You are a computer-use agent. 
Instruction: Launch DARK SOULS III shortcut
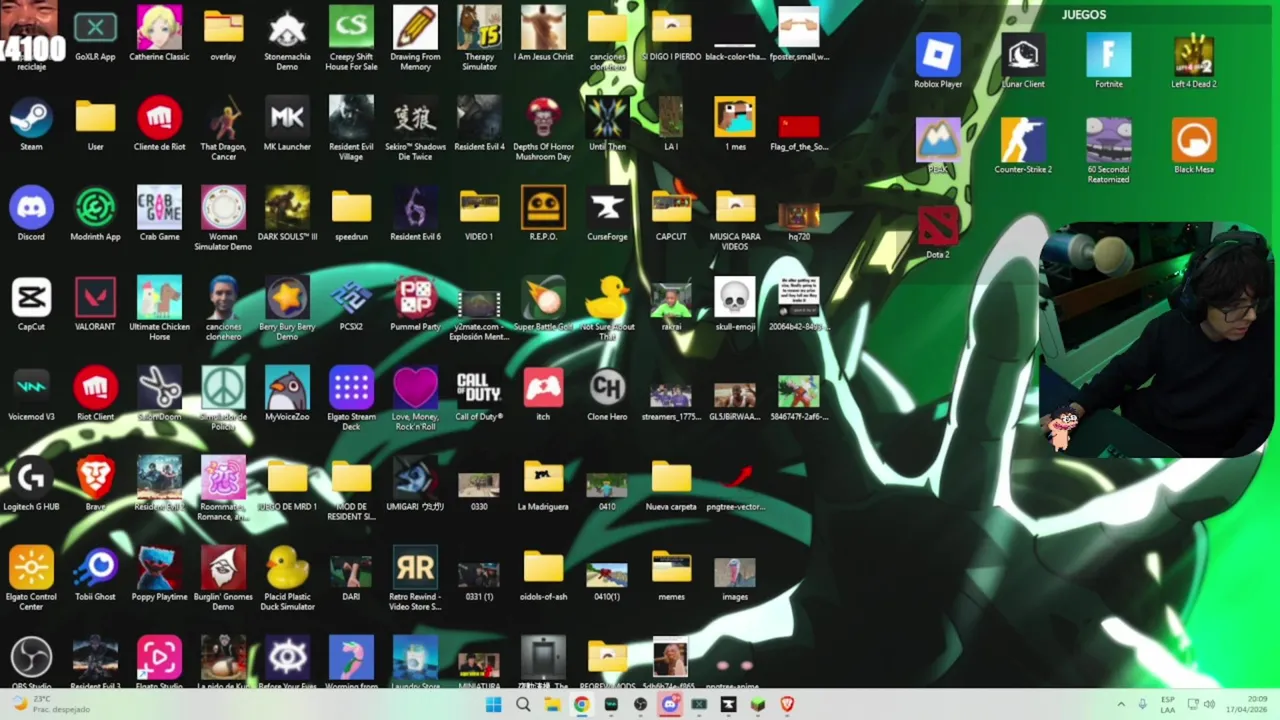[287, 215]
